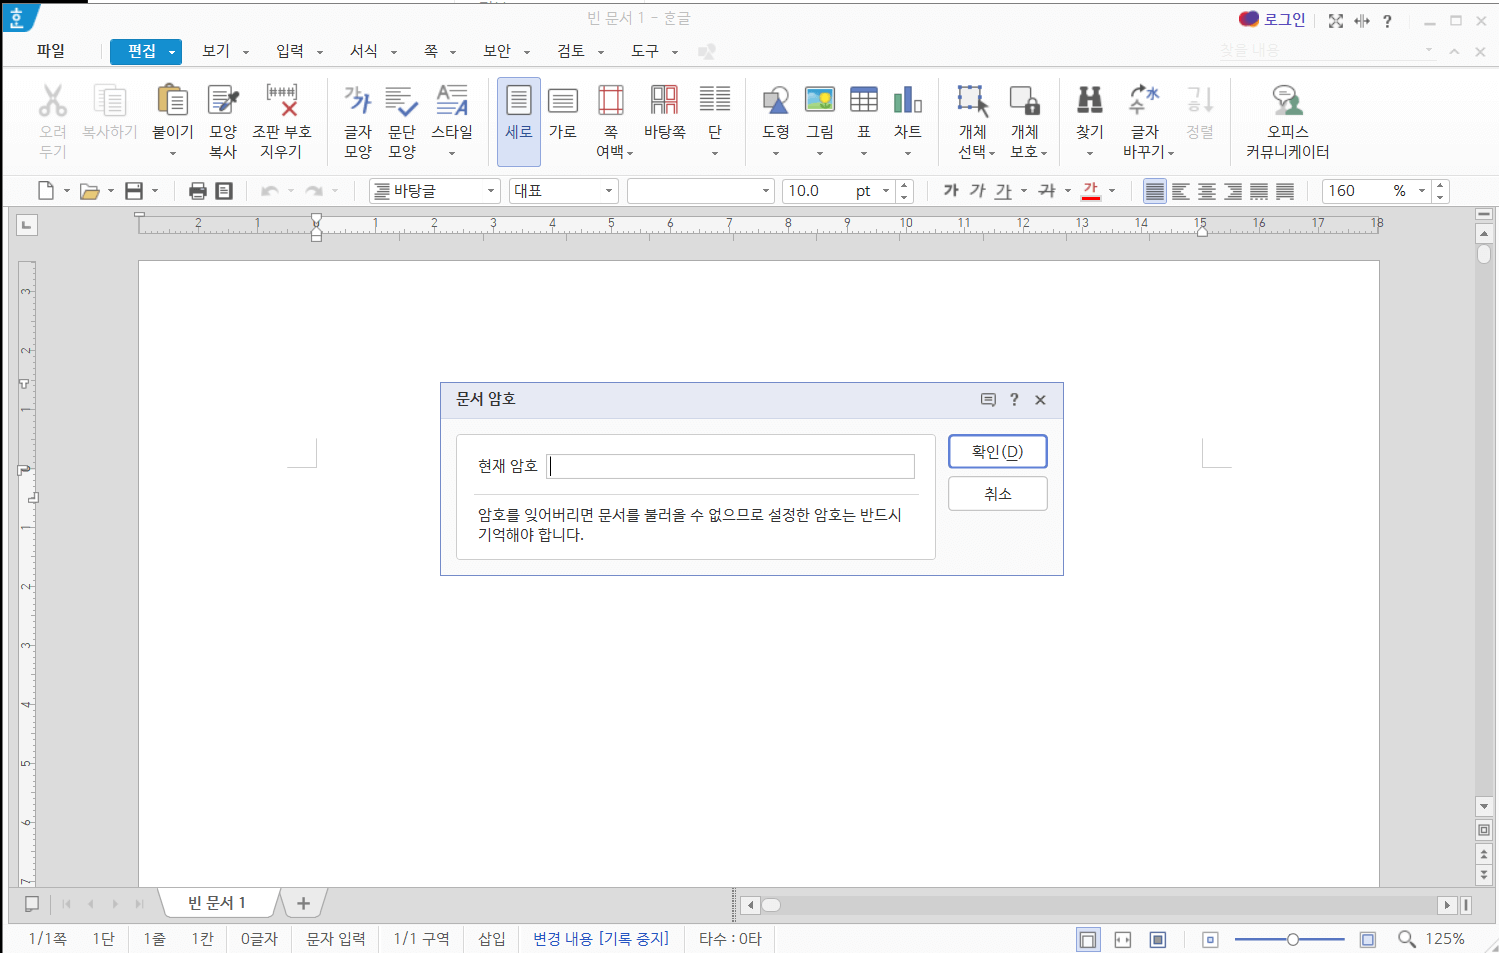Open the font size dropdown
The height and width of the screenshot is (953, 1499).
pyautogui.click(x=885, y=190)
